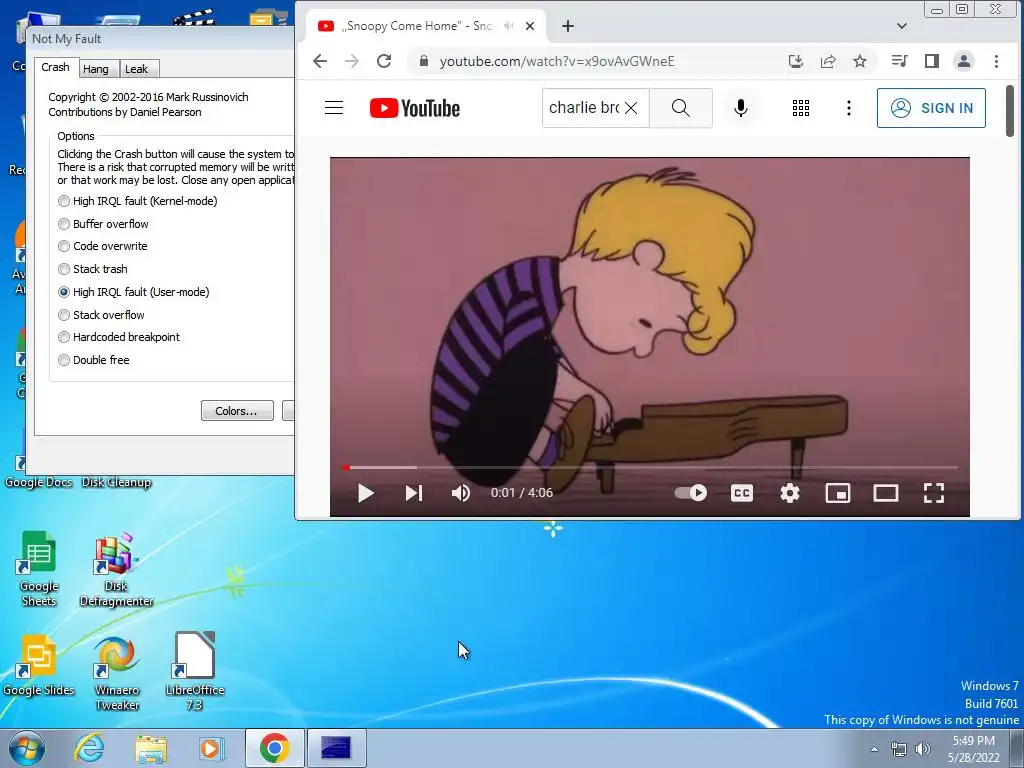This screenshot has width=1024, height=768.
Task: Launch Internet Explorer from taskbar
Action: (x=89, y=748)
